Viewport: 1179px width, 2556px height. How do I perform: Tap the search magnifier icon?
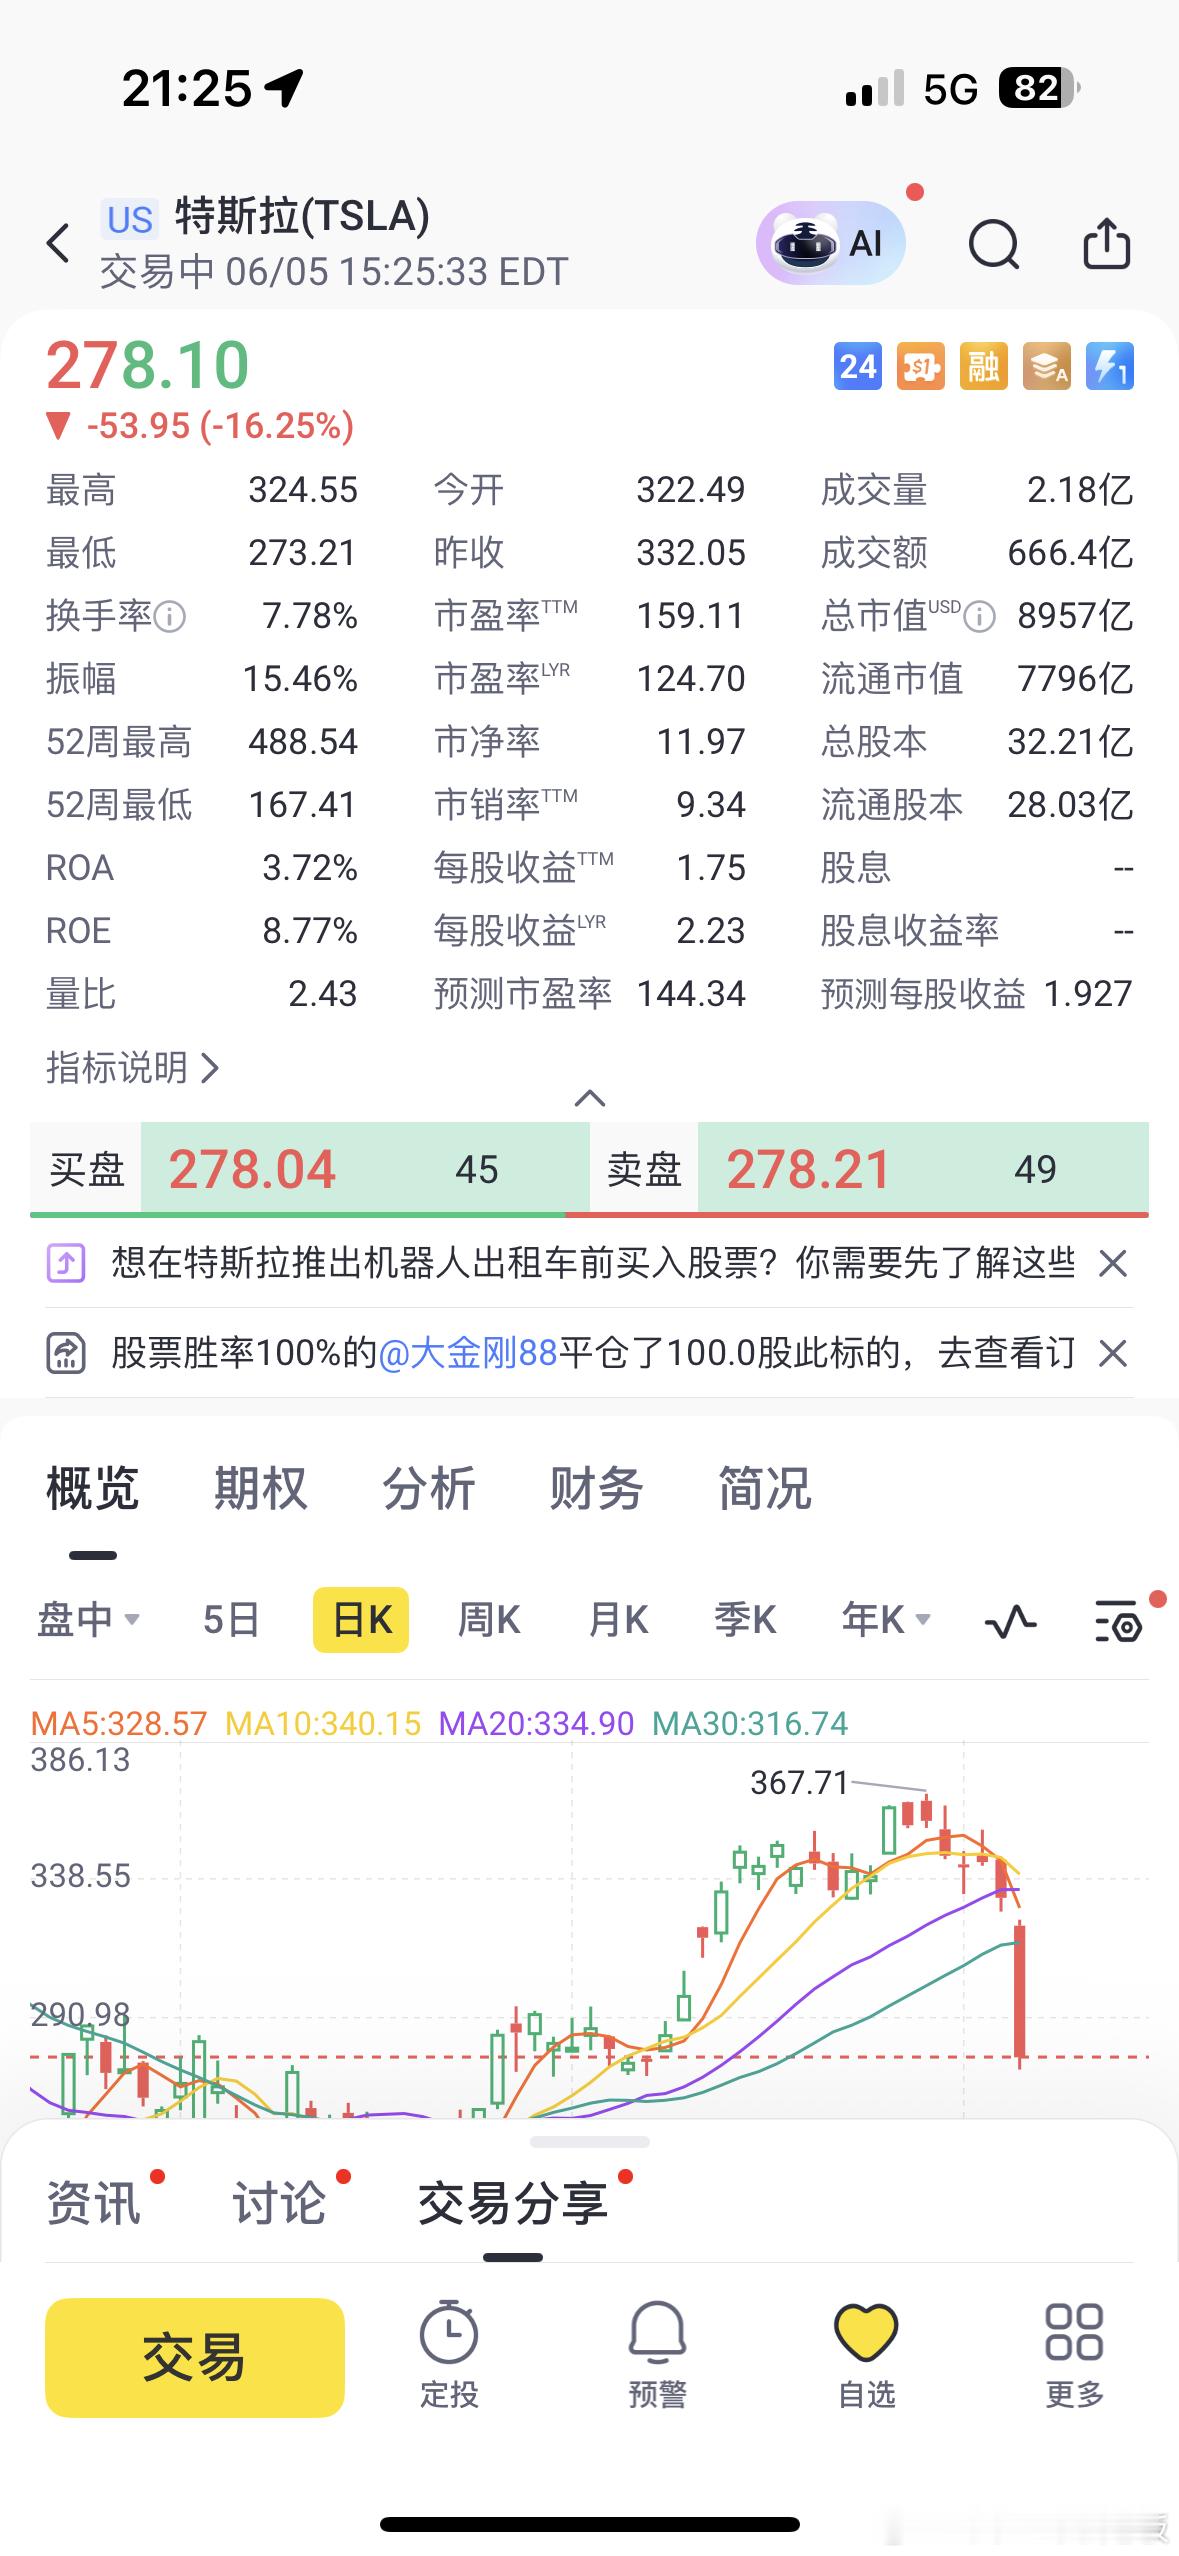pyautogui.click(x=994, y=243)
